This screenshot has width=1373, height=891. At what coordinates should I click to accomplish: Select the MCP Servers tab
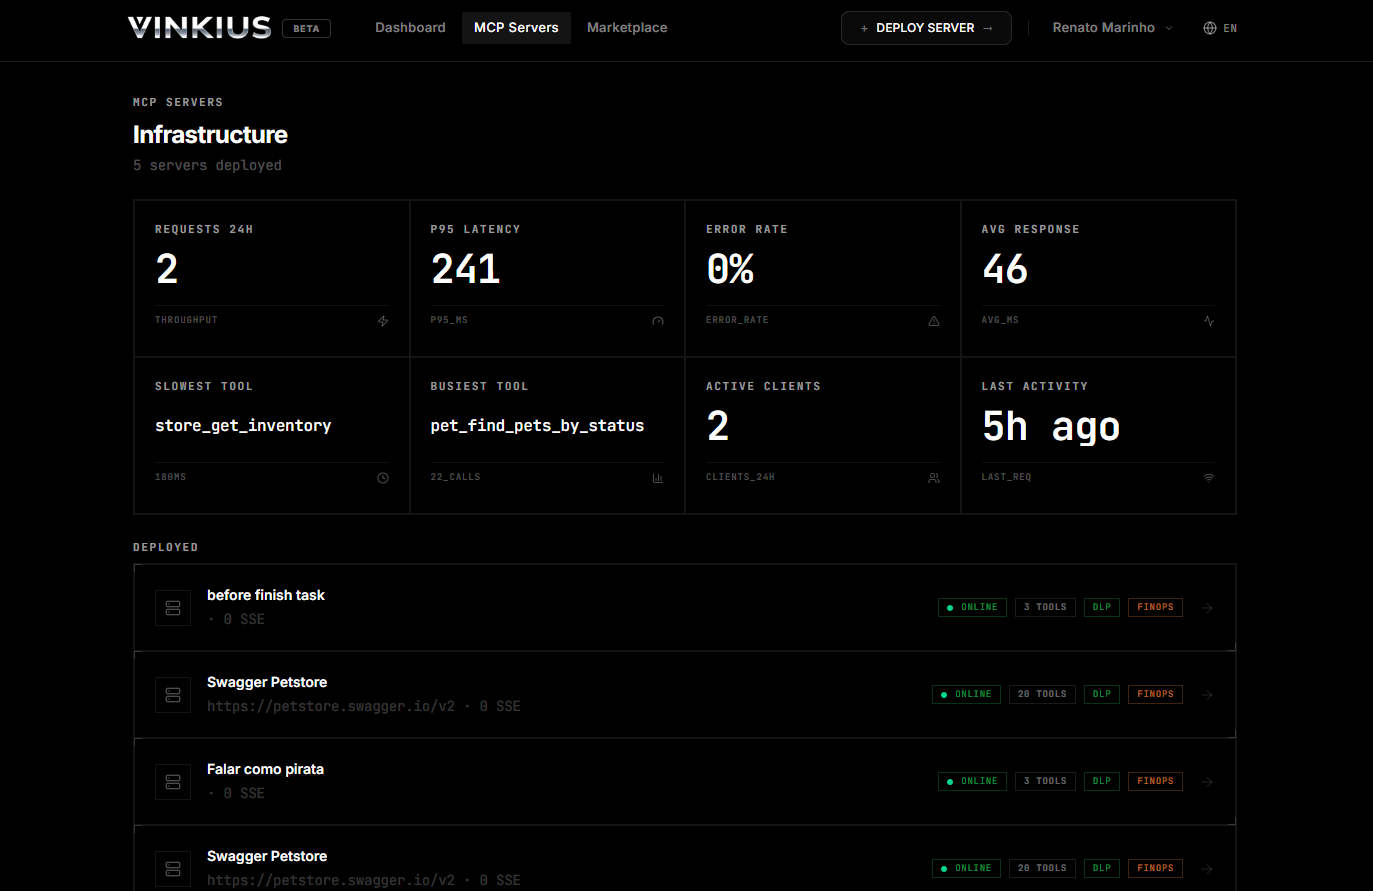tap(516, 28)
